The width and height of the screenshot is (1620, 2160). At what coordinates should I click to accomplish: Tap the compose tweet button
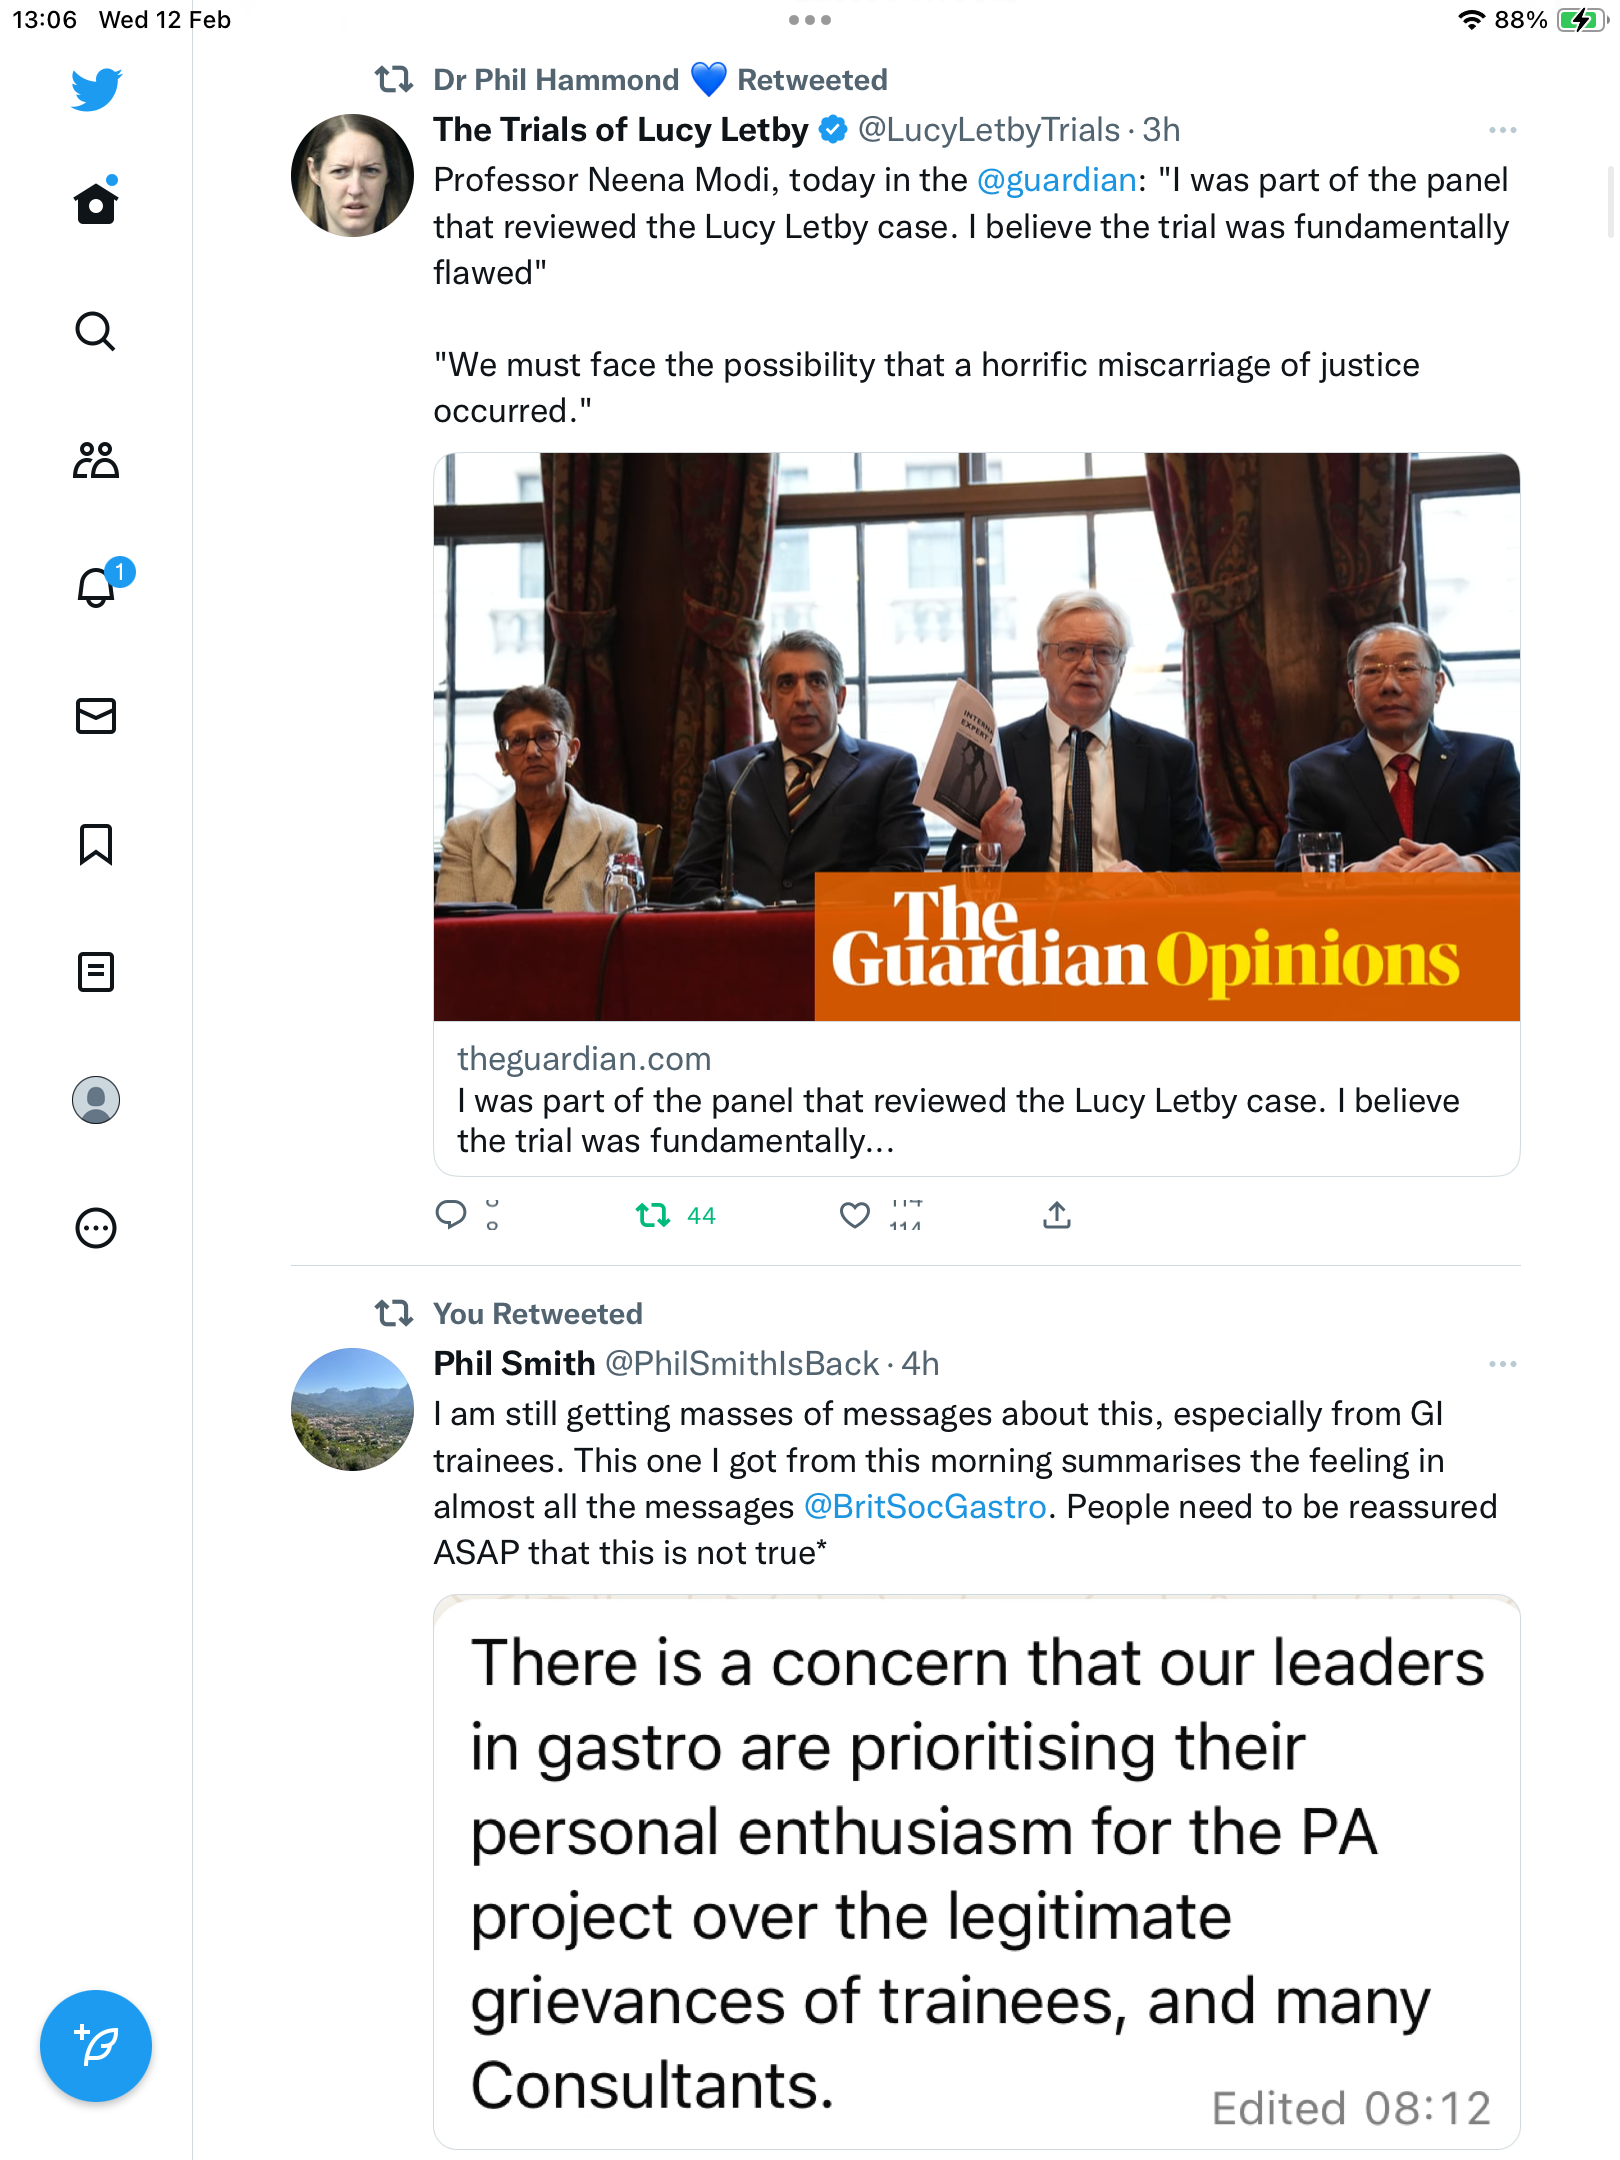pos(96,2046)
